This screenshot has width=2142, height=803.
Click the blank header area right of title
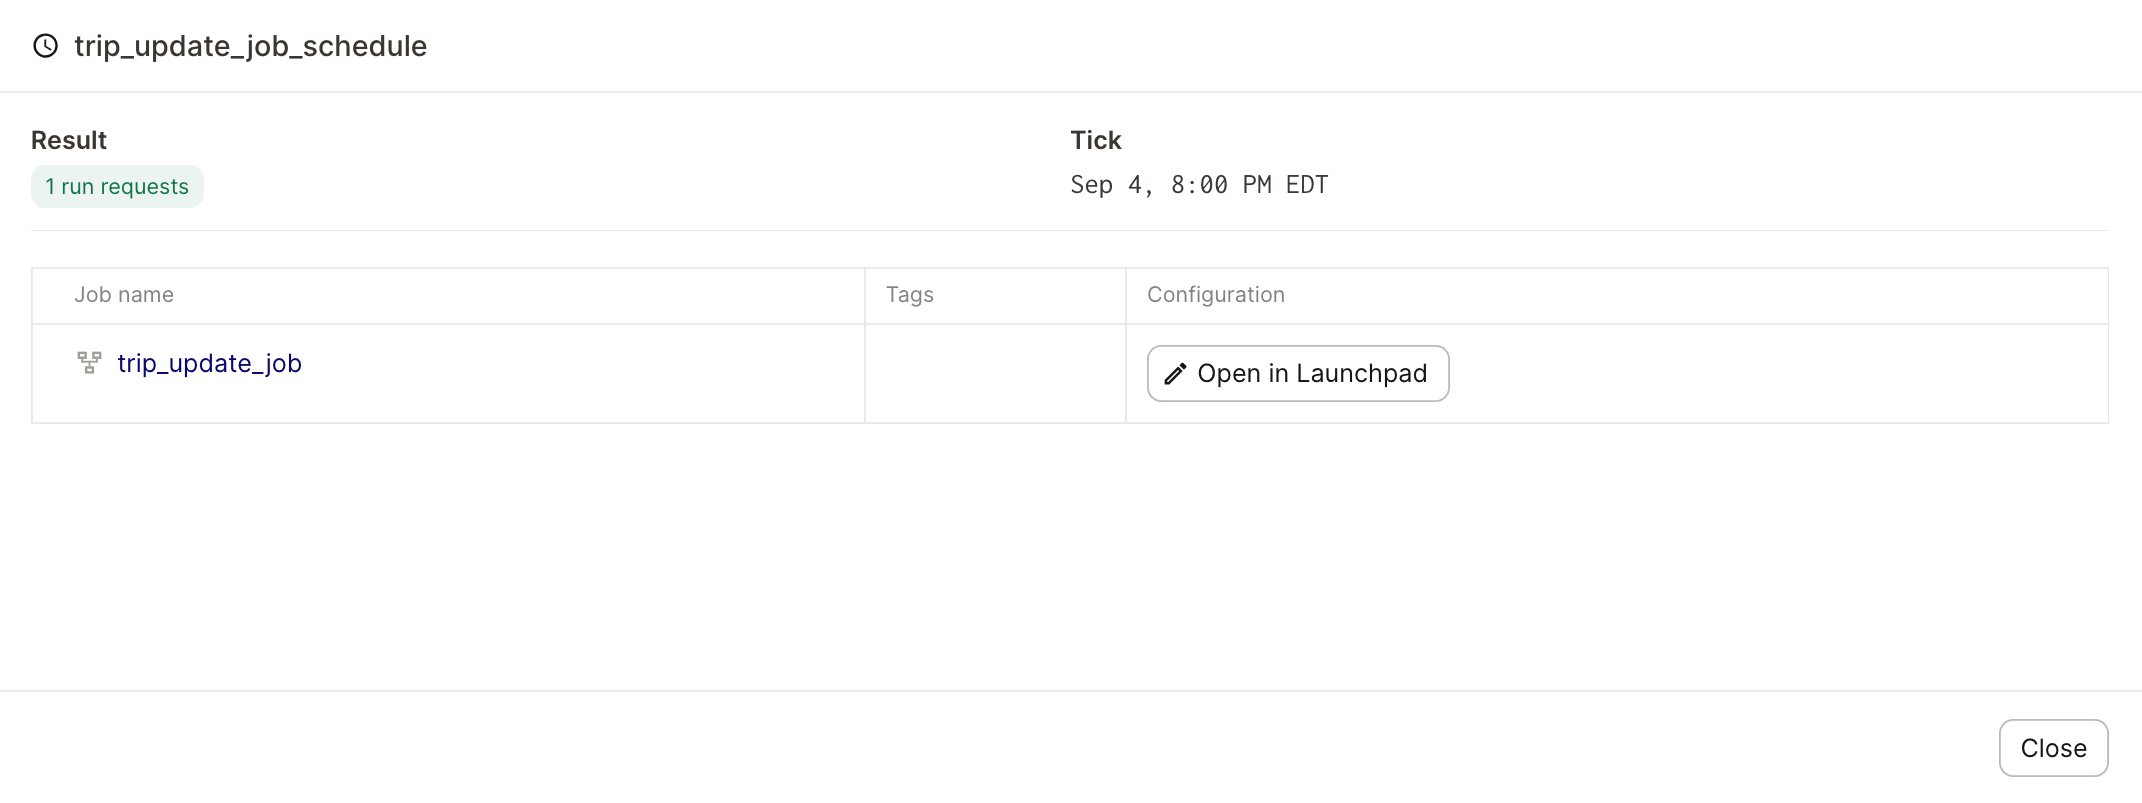pyautogui.click(x=1280, y=46)
